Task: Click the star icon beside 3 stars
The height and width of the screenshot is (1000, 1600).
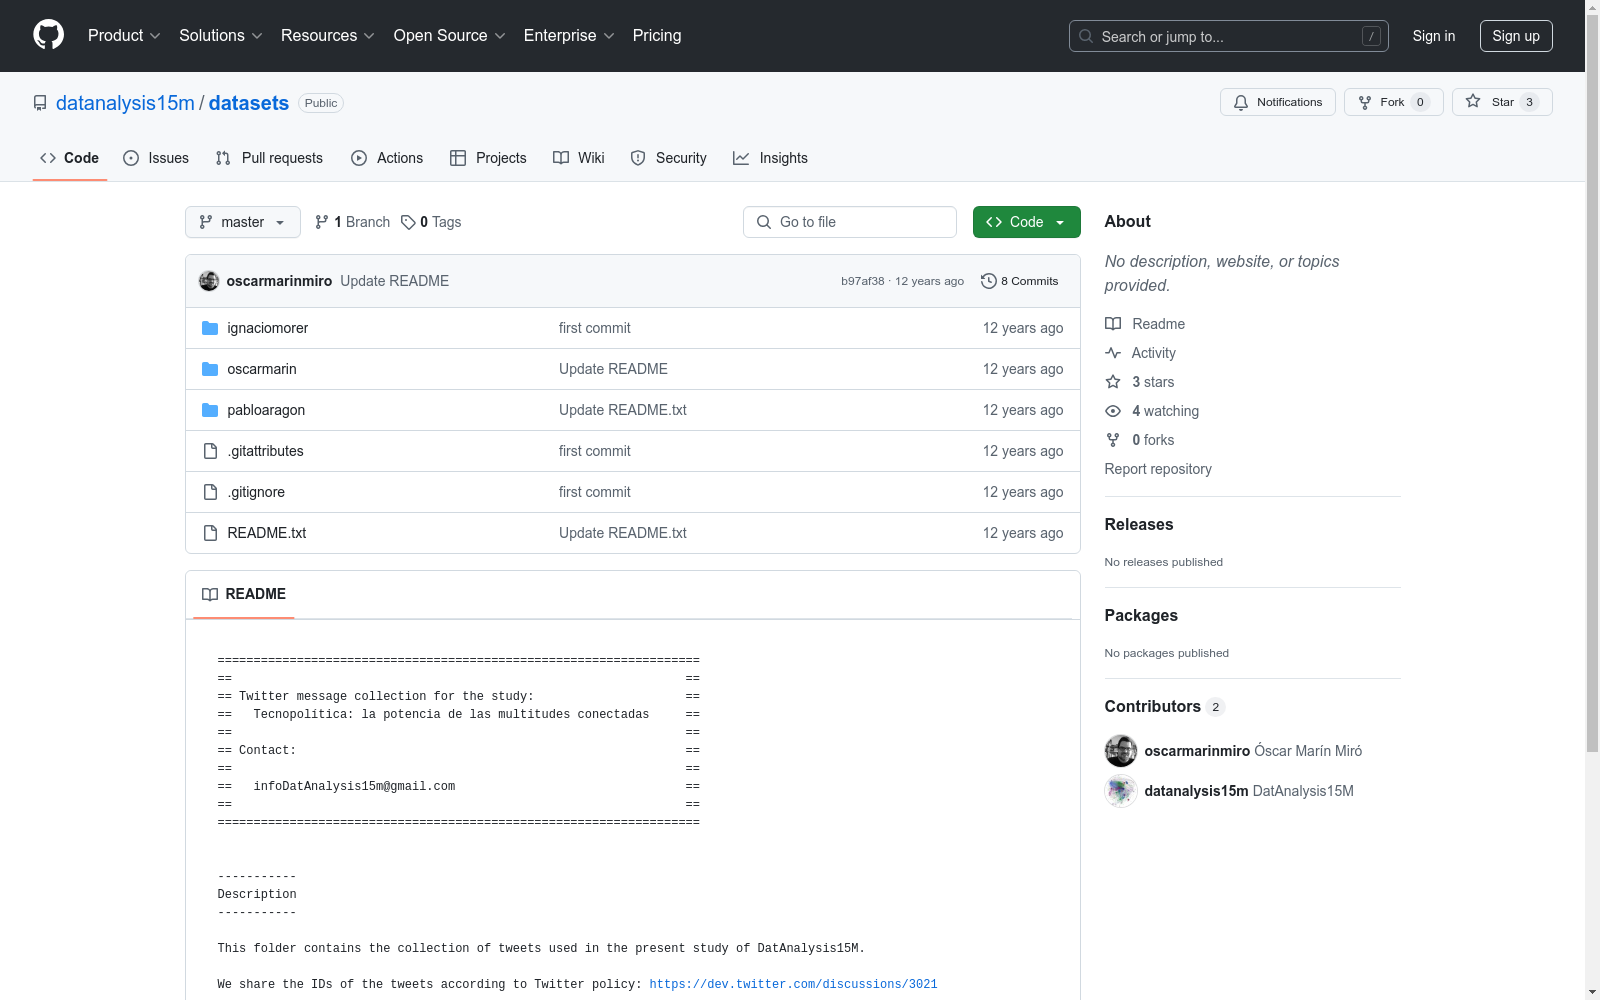Action: click(1113, 382)
